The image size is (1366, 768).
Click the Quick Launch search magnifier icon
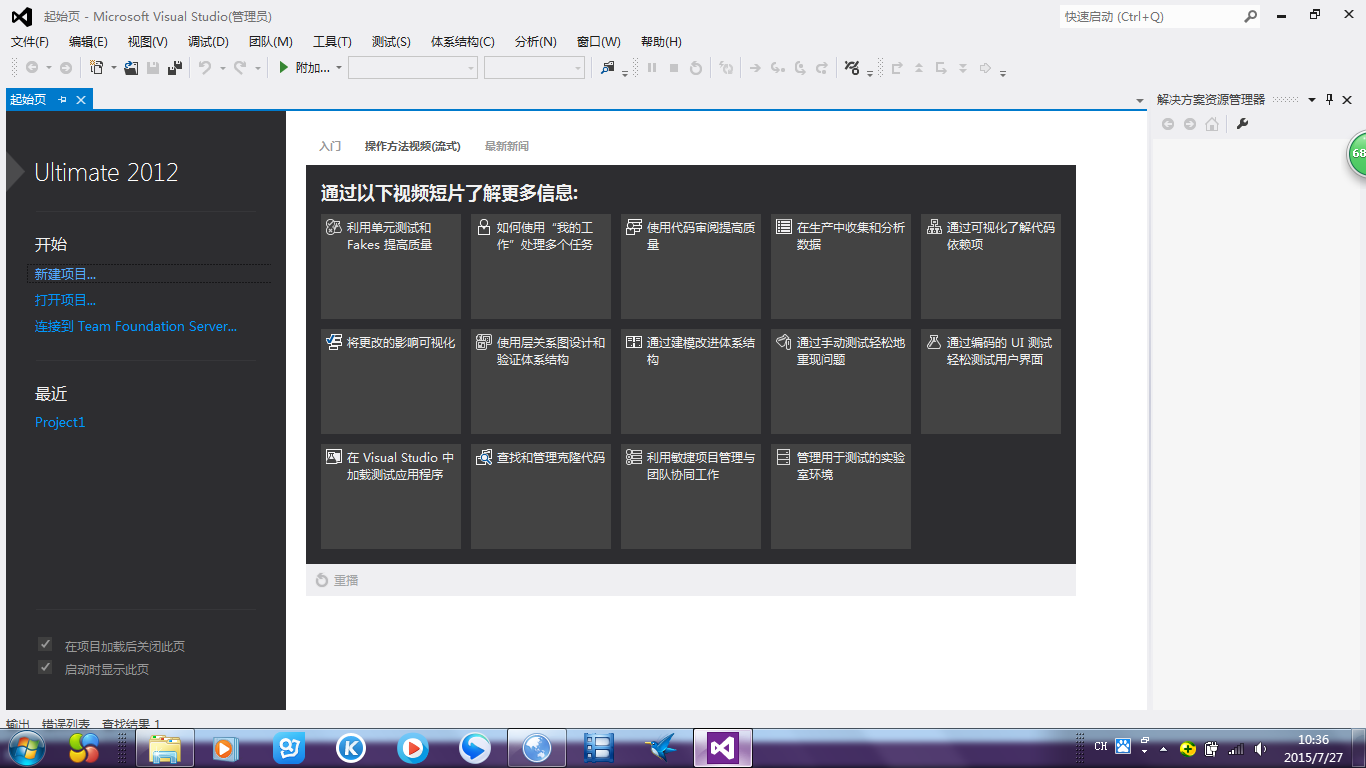pyautogui.click(x=1250, y=16)
